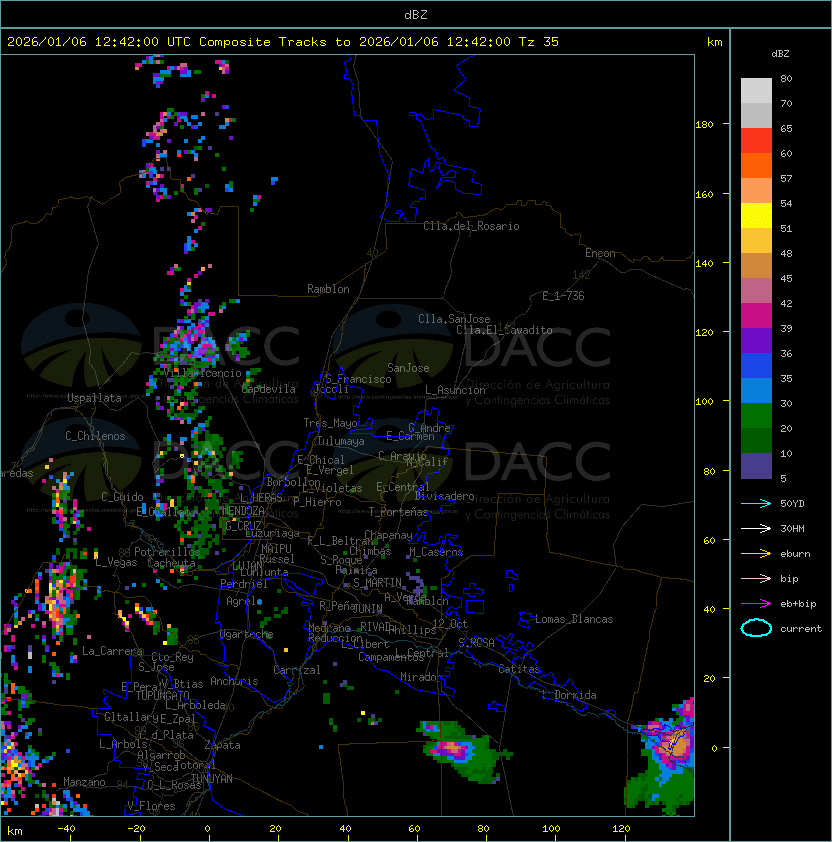Screen dimensions: 832x842
Task: Click the 'L_Asuncion' map label
Action: [x=455, y=390]
